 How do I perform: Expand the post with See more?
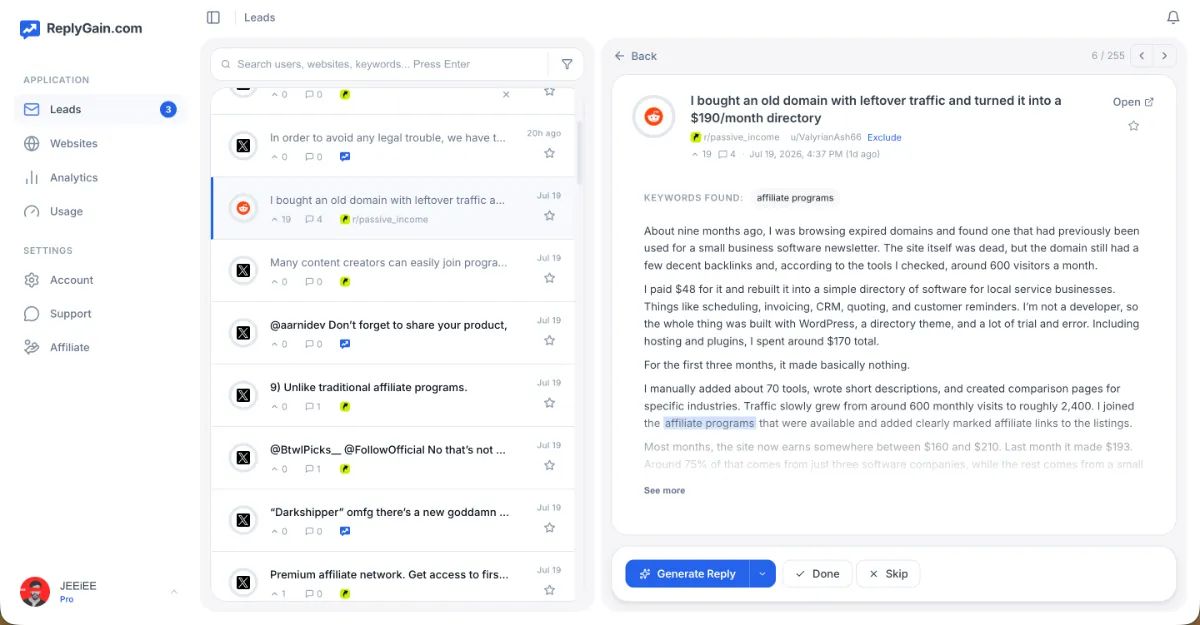click(665, 490)
